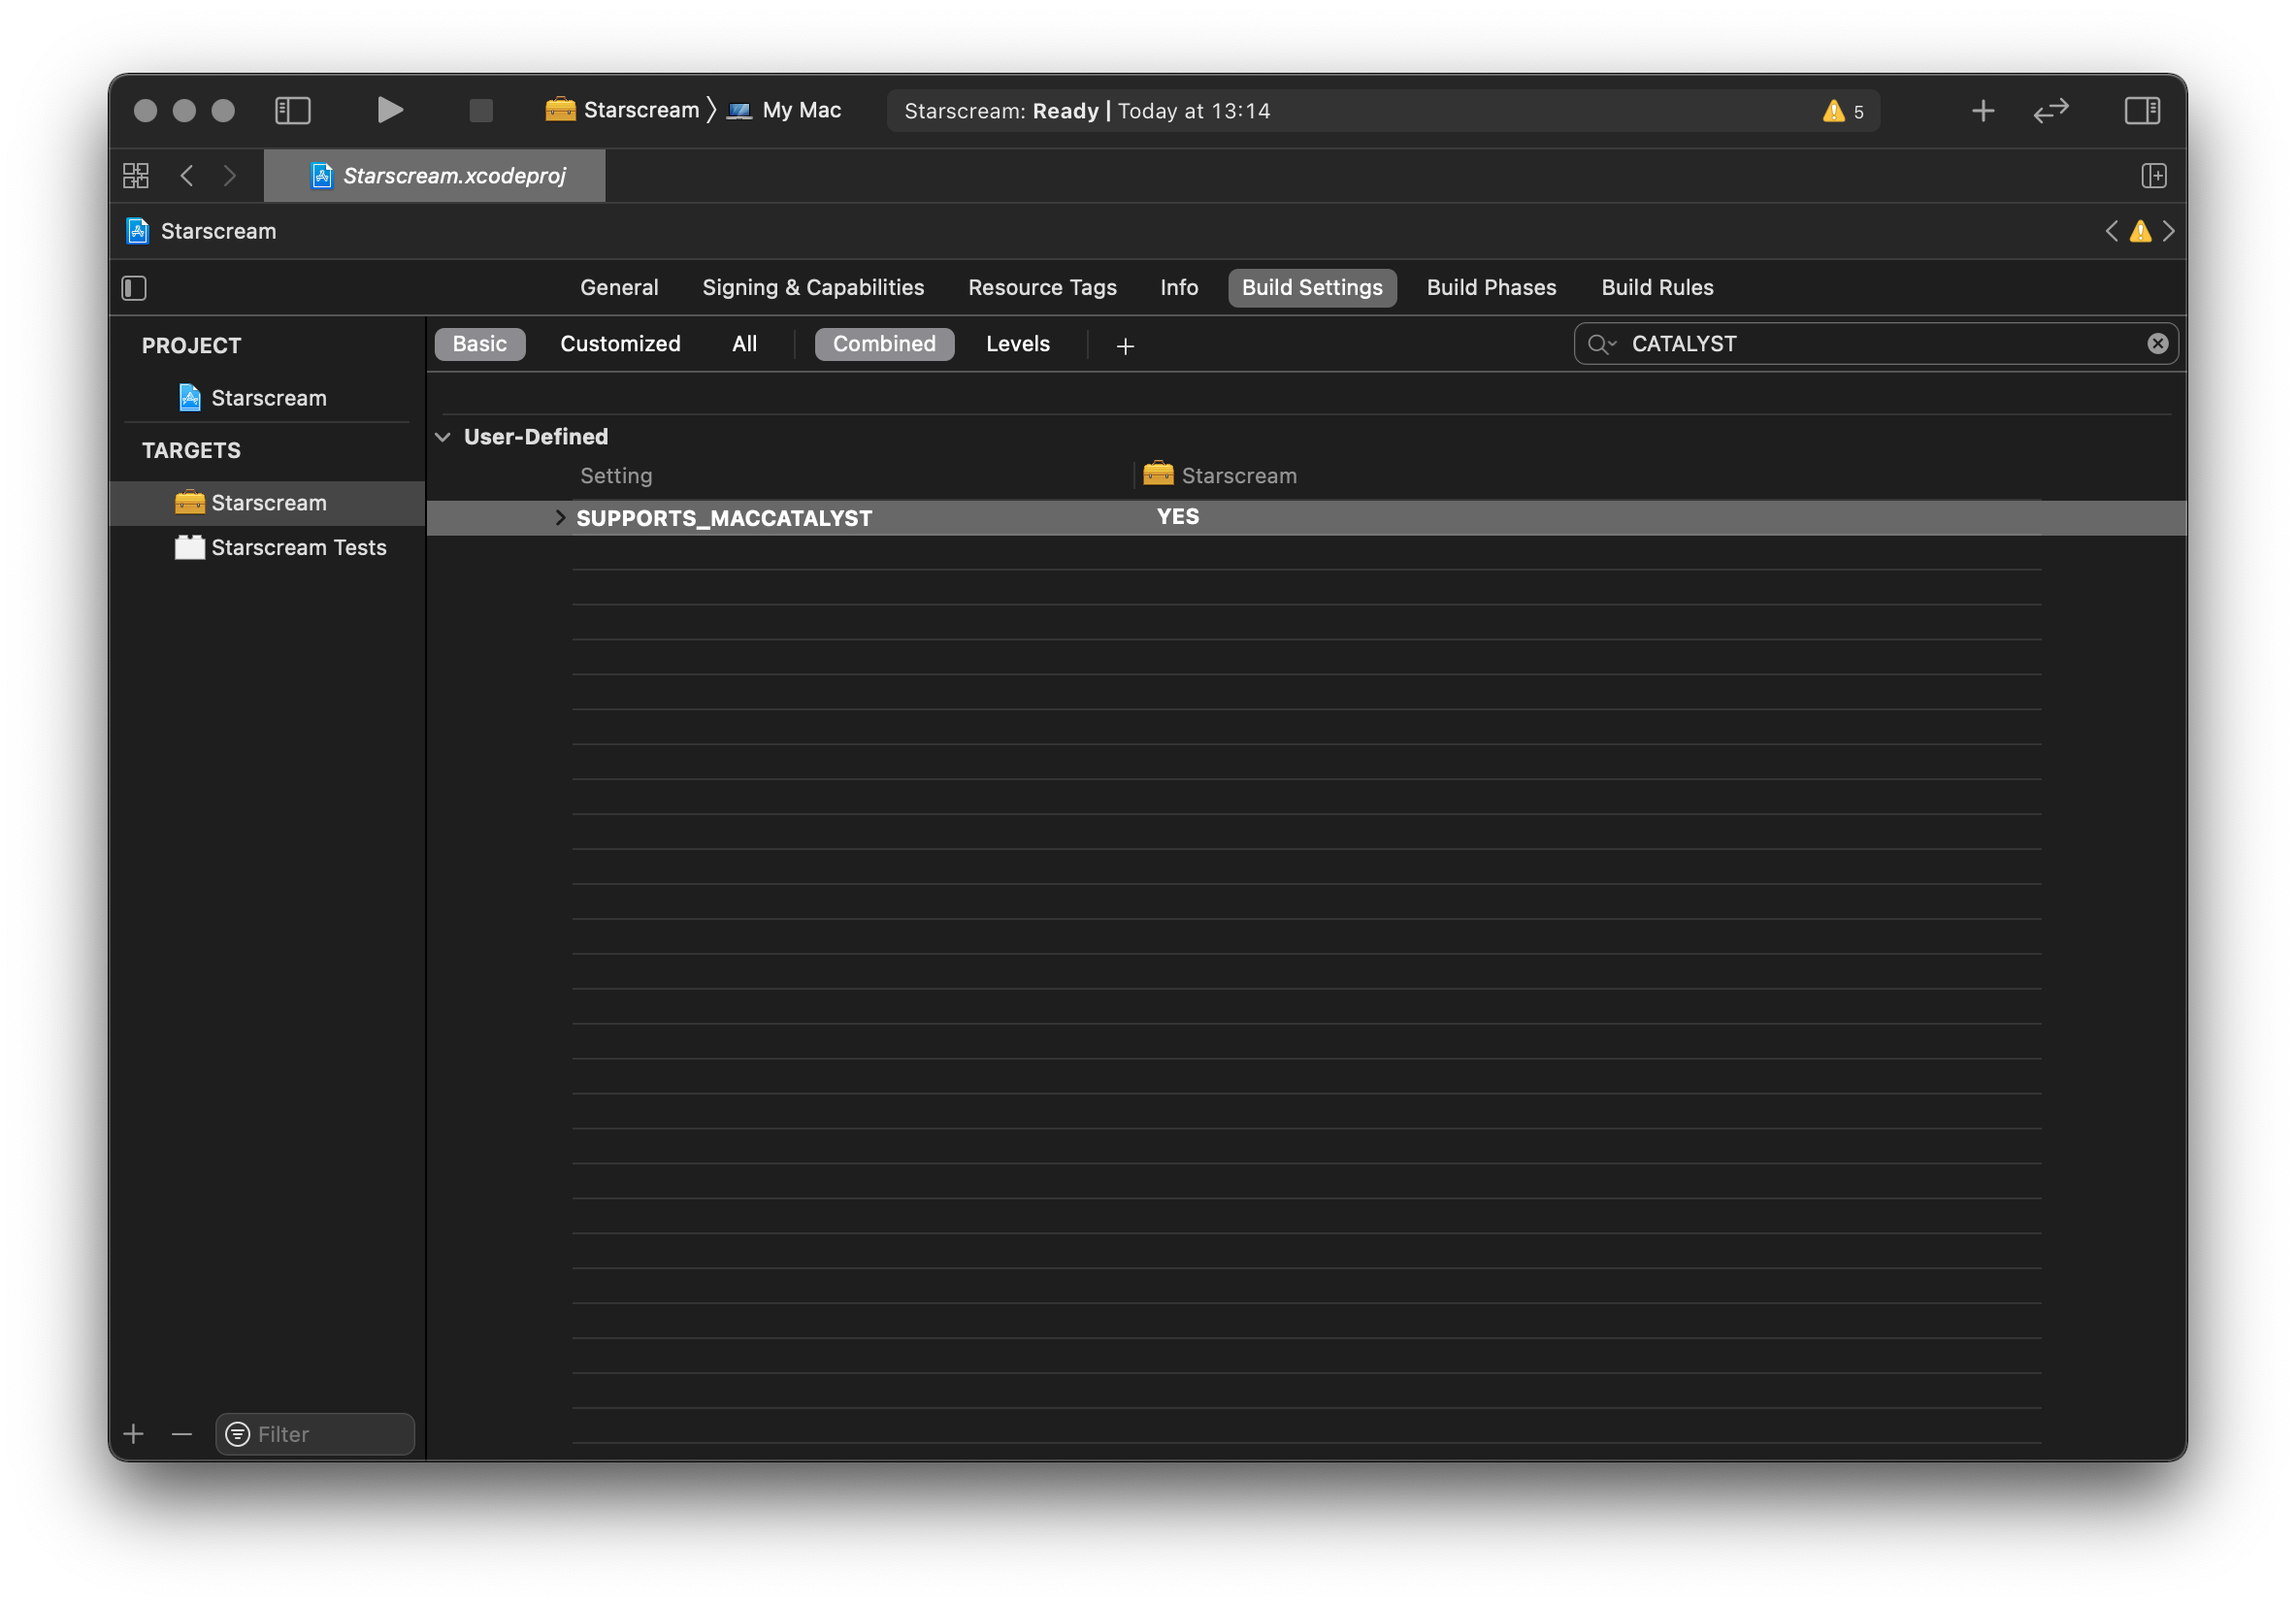Image resolution: width=2296 pixels, height=1605 pixels.
Task: Go forward in editor history
Action: 230,176
